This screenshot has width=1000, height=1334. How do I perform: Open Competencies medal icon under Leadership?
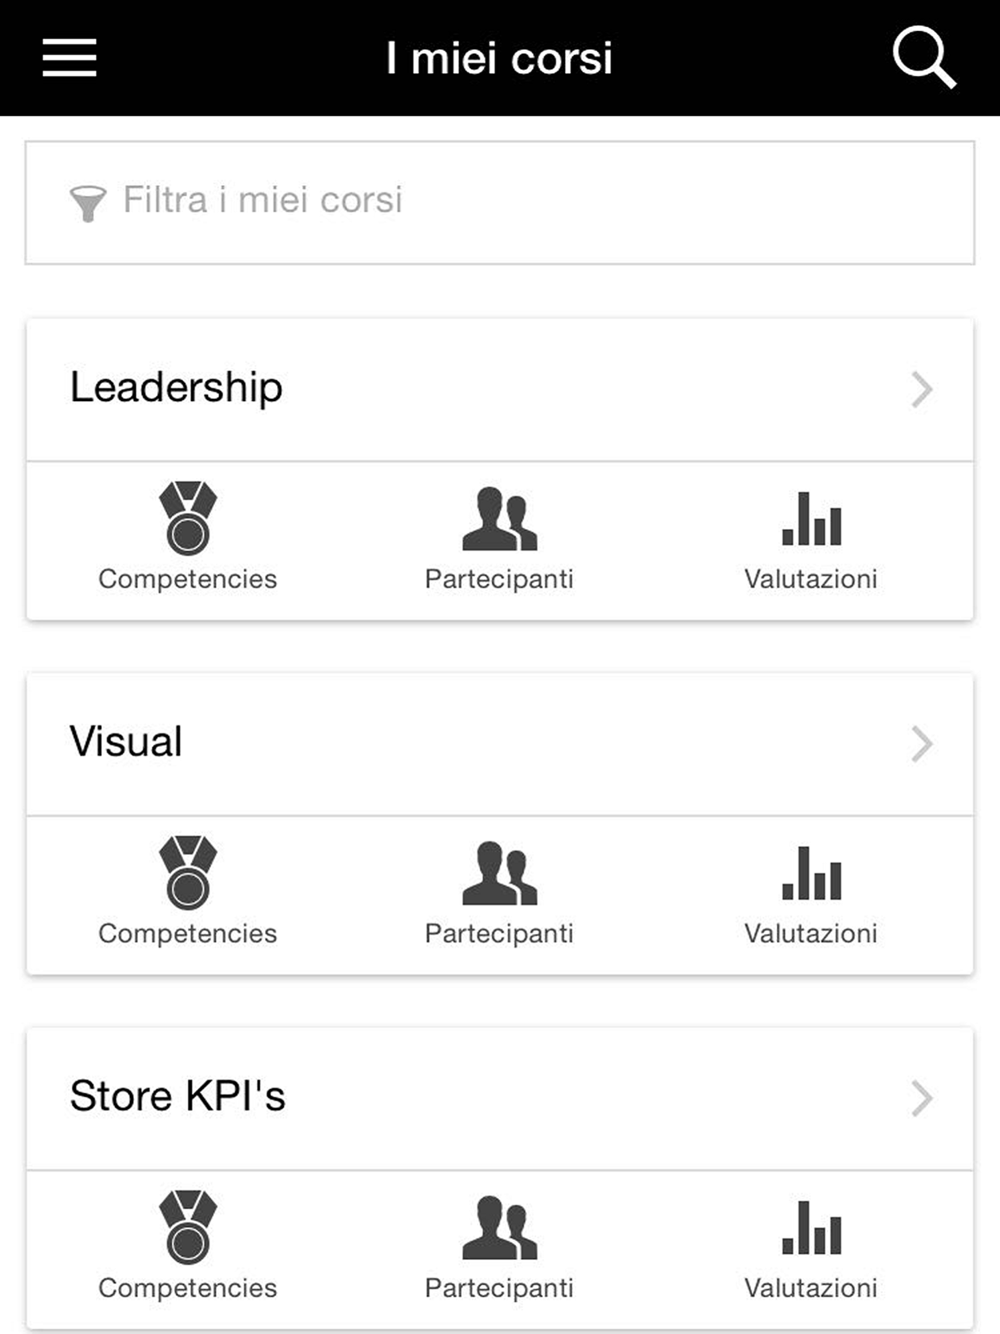click(188, 518)
